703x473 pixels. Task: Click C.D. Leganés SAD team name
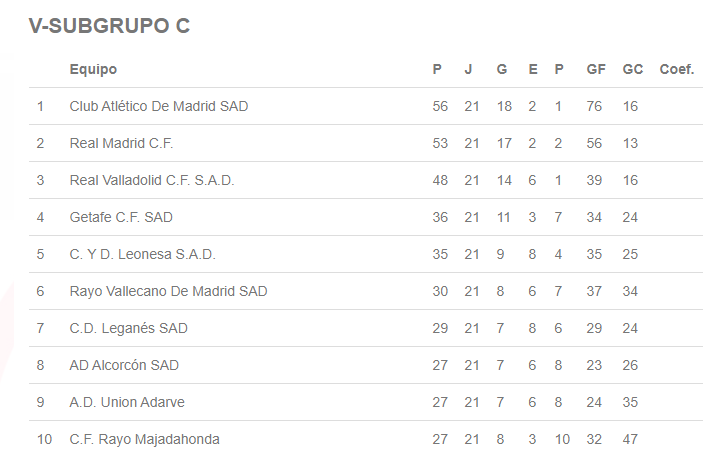coord(128,328)
